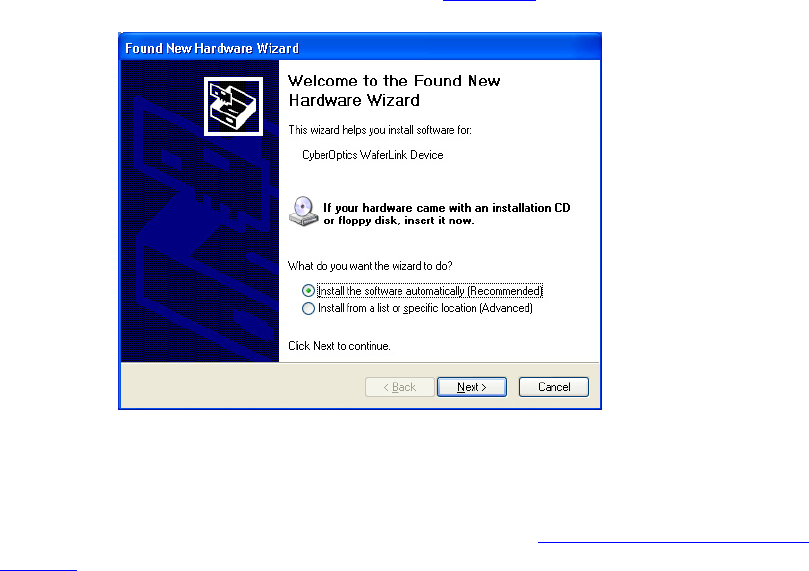Click the Found New Hardware Wizard title bar
This screenshot has width=809, height=571.
coord(360,47)
